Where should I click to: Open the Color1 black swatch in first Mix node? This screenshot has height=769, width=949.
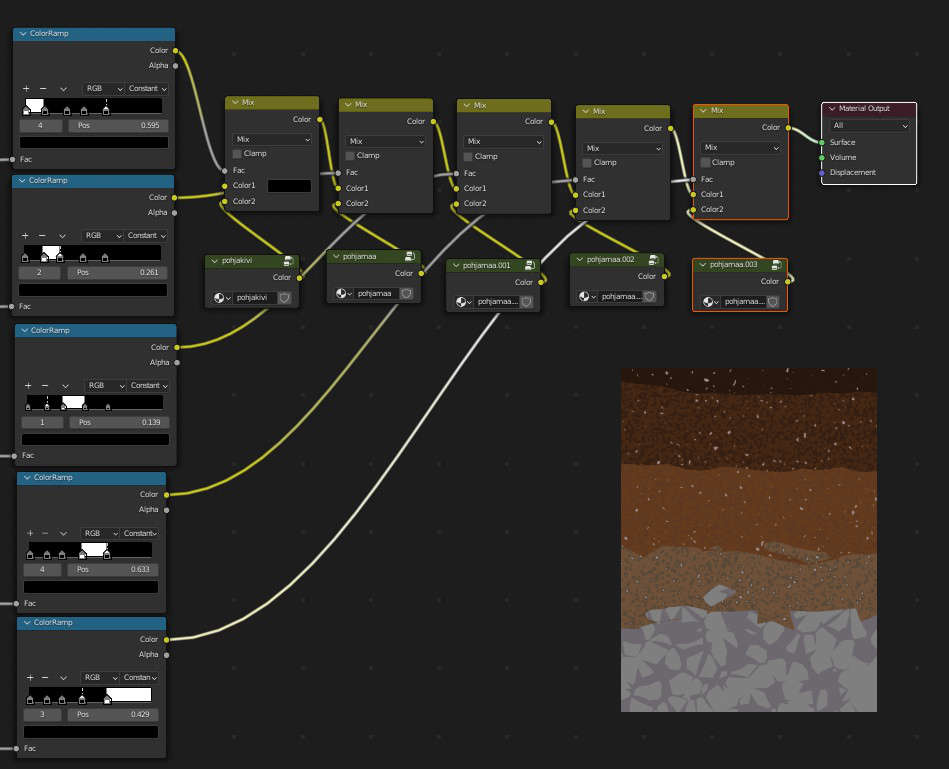click(289, 186)
